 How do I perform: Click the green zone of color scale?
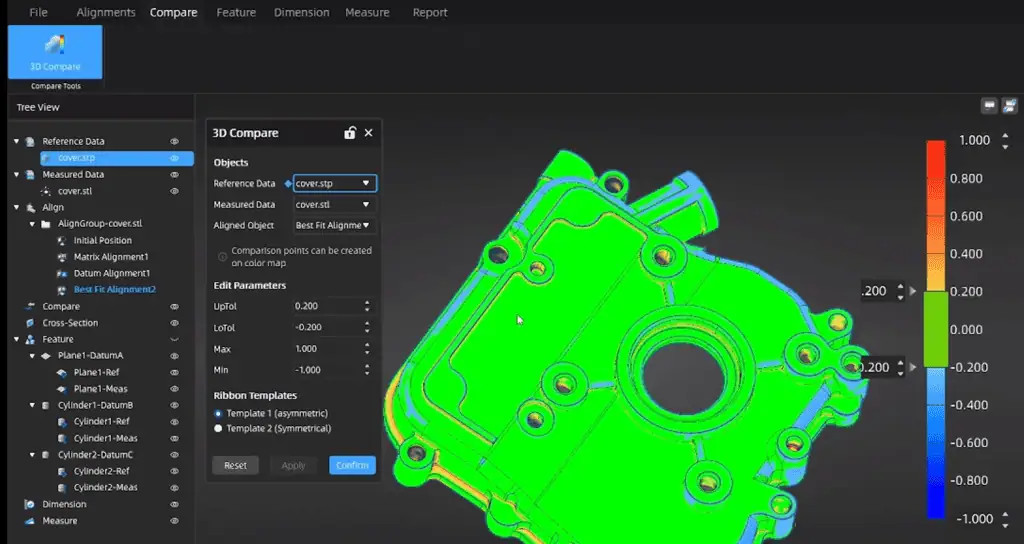tap(935, 328)
